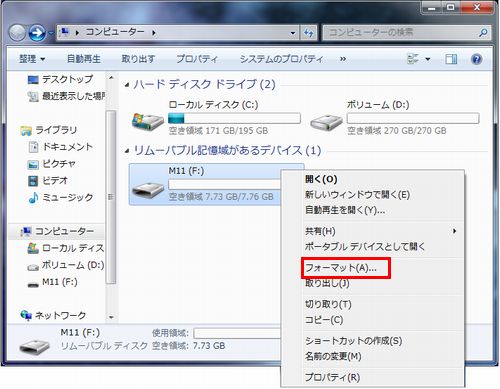Viewport: 500px width, 389px height.
Task: Click the navigation pane scroll-down arrow
Action: pyautogui.click(x=111, y=317)
